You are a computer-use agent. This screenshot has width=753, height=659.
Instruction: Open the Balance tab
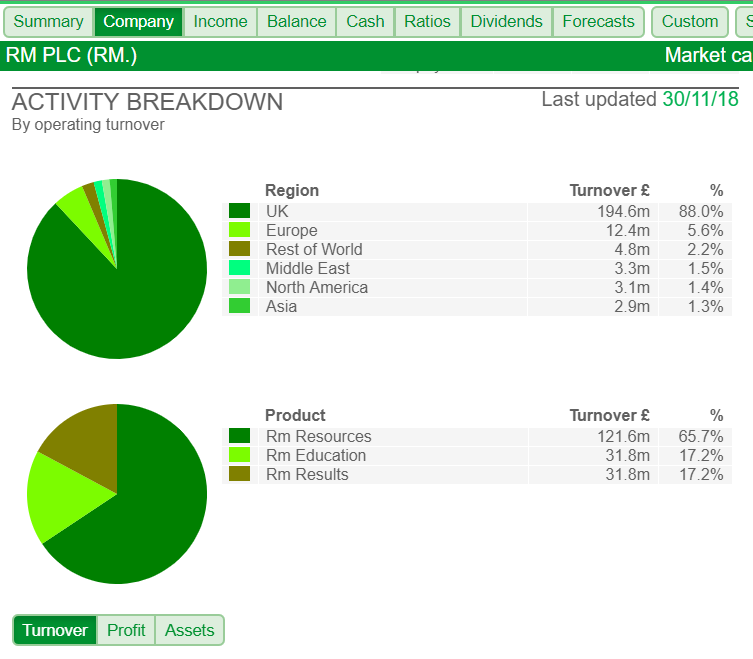(x=296, y=22)
